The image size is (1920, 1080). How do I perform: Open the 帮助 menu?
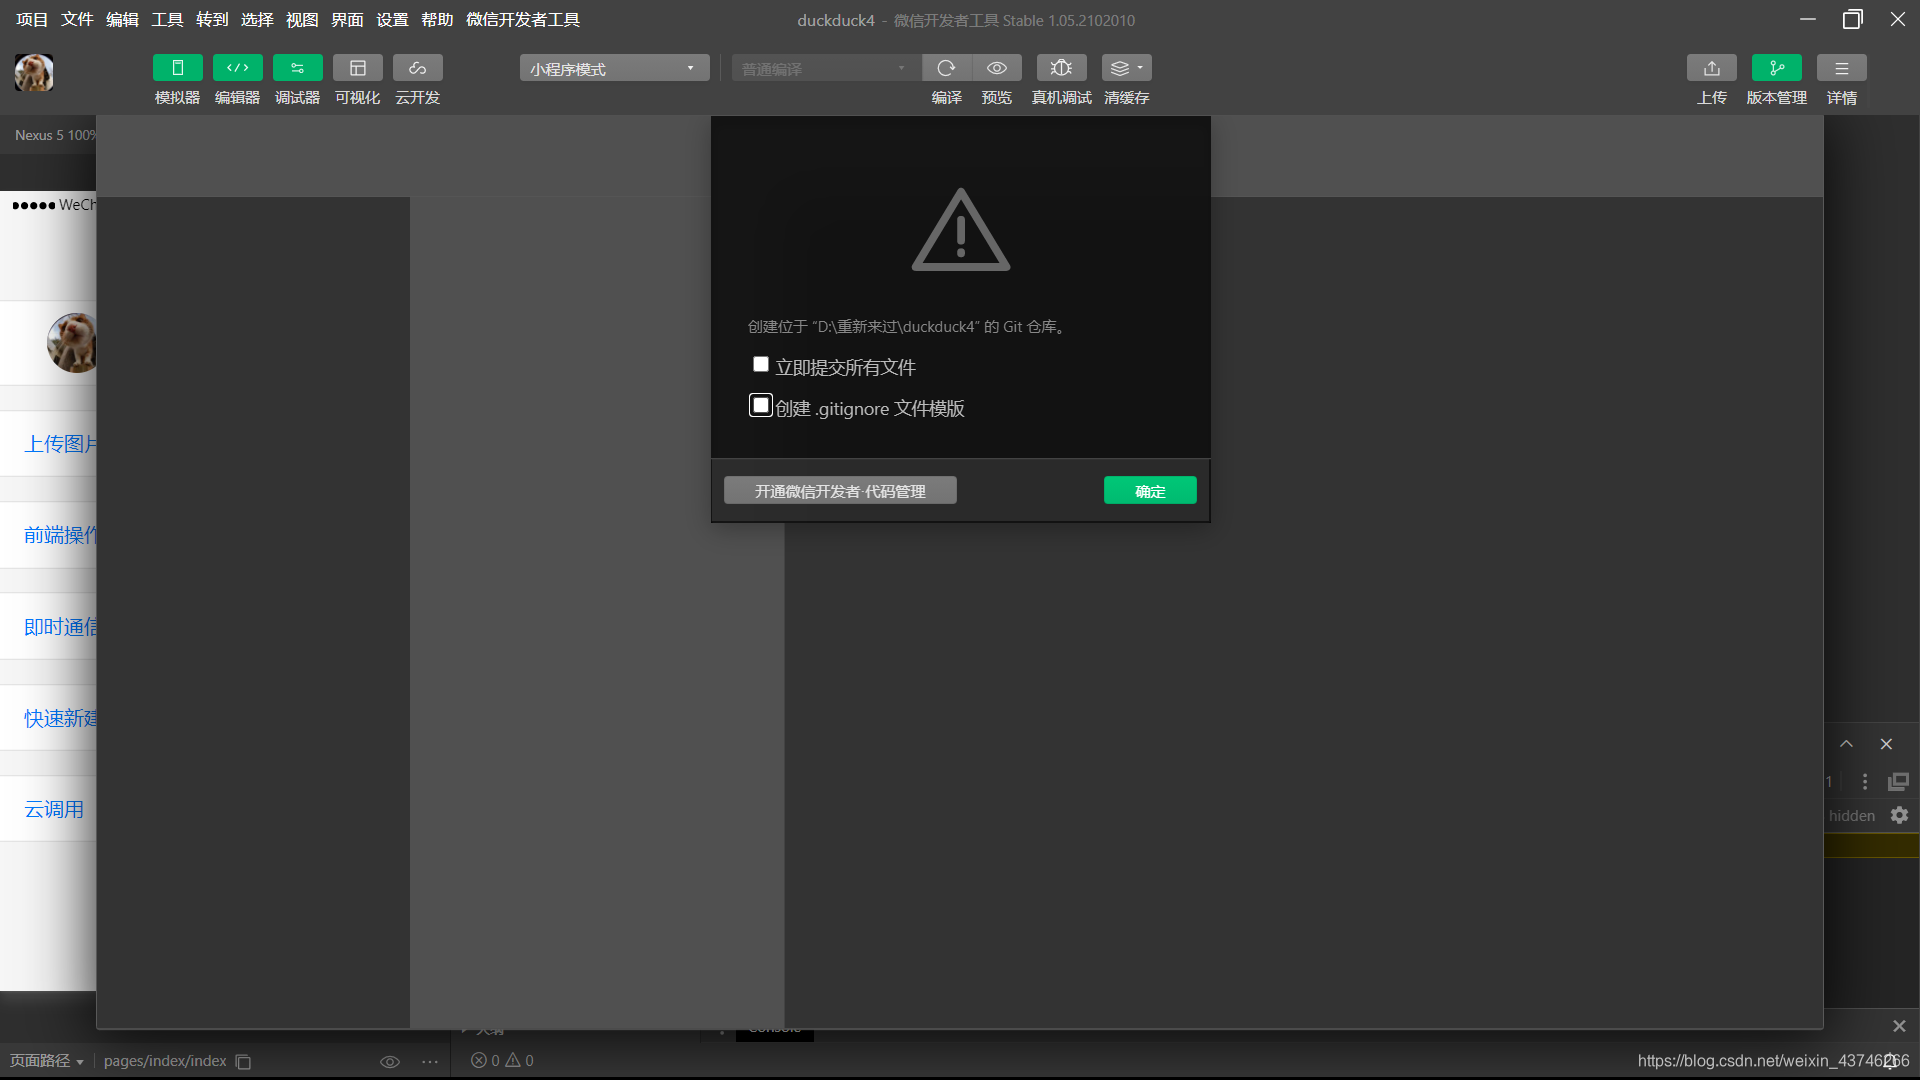pos(437,20)
